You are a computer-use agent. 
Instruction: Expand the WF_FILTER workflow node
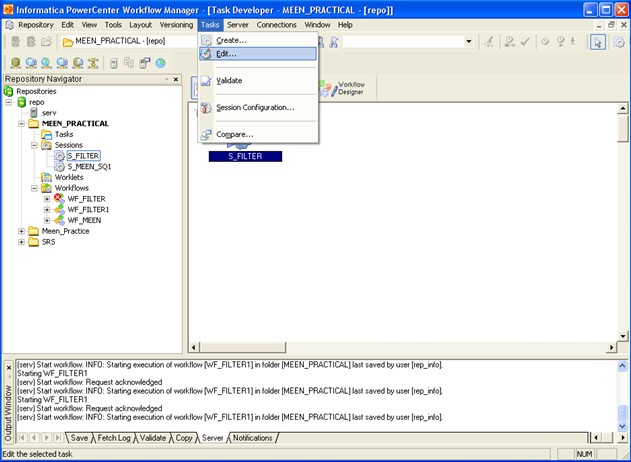[x=47, y=199]
